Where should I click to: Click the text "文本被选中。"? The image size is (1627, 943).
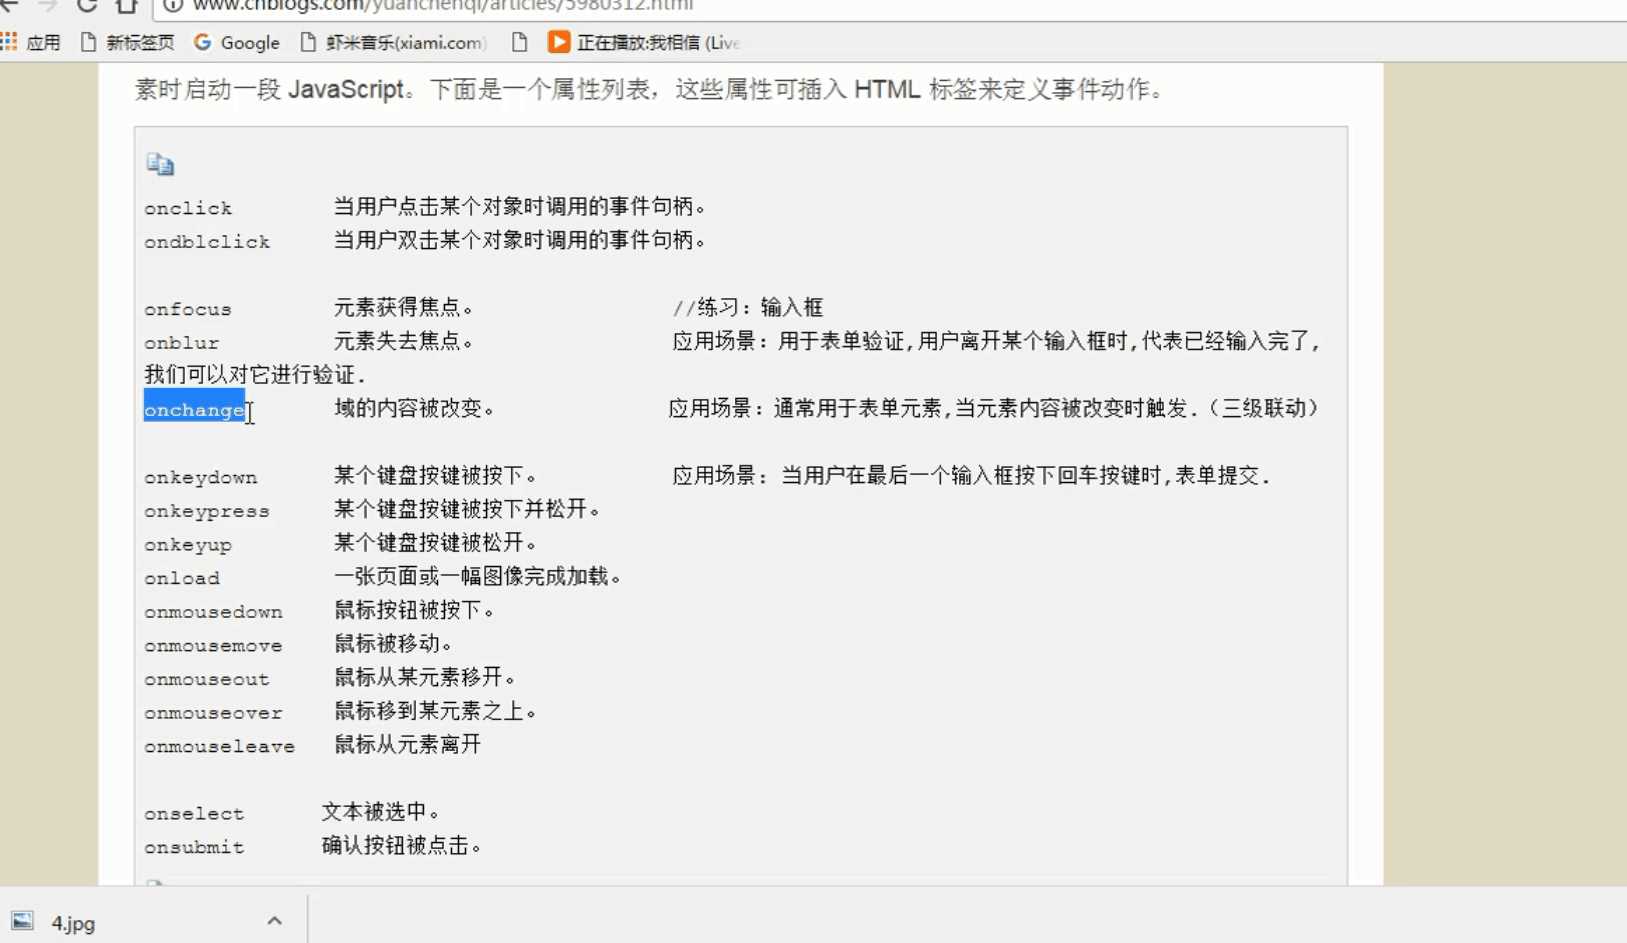coord(382,812)
